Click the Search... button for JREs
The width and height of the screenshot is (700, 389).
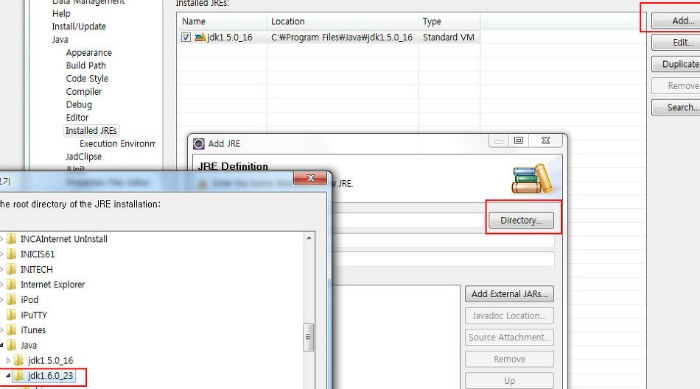(675, 107)
